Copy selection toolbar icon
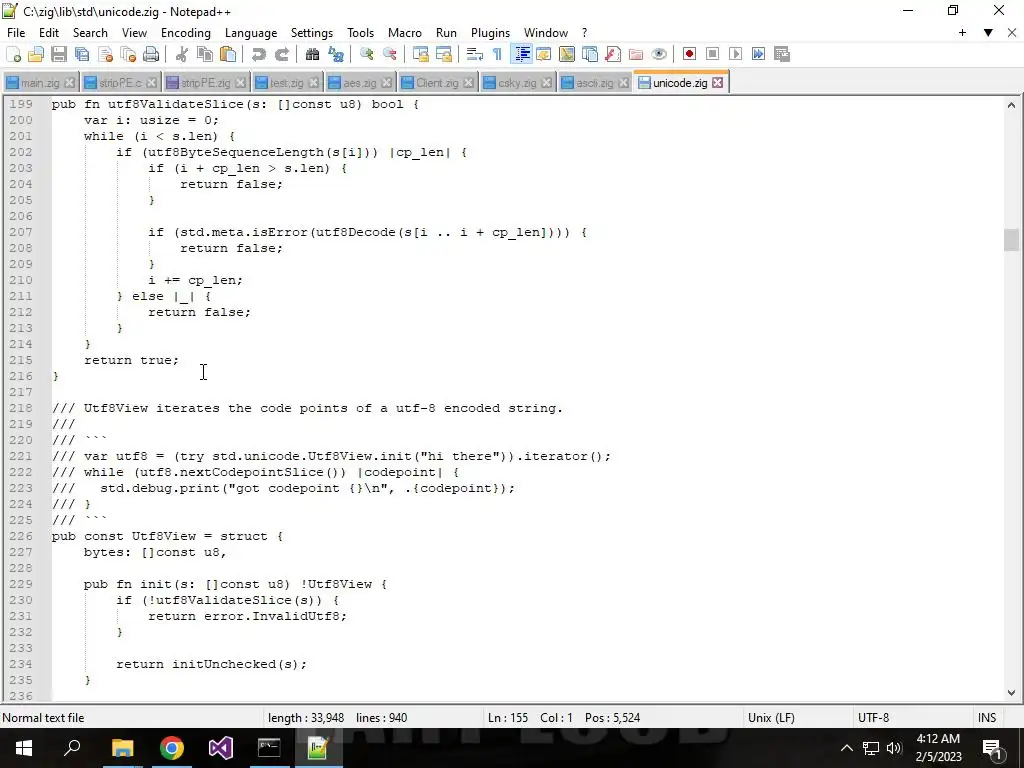Screen dimensions: 1024x768 click(x=204, y=54)
